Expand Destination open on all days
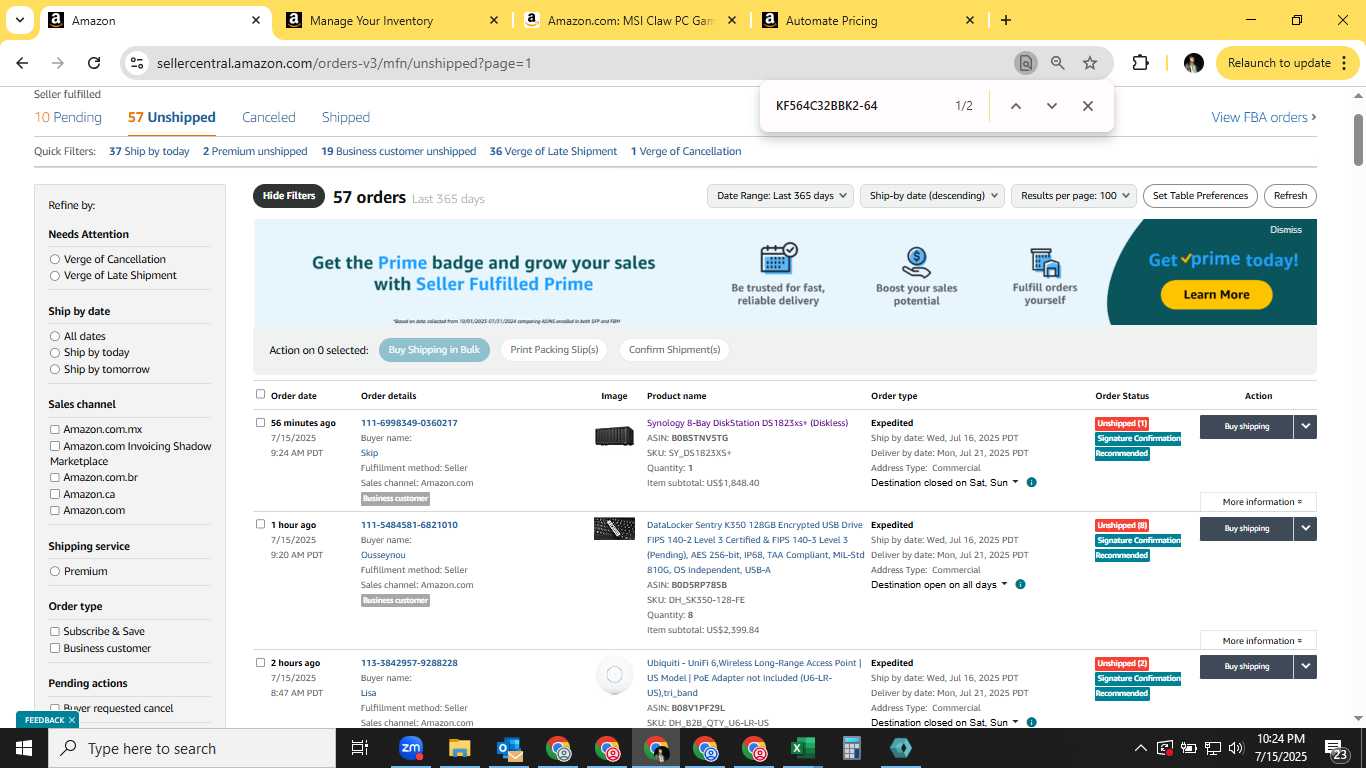The height and width of the screenshot is (768, 1366). coord(939,585)
